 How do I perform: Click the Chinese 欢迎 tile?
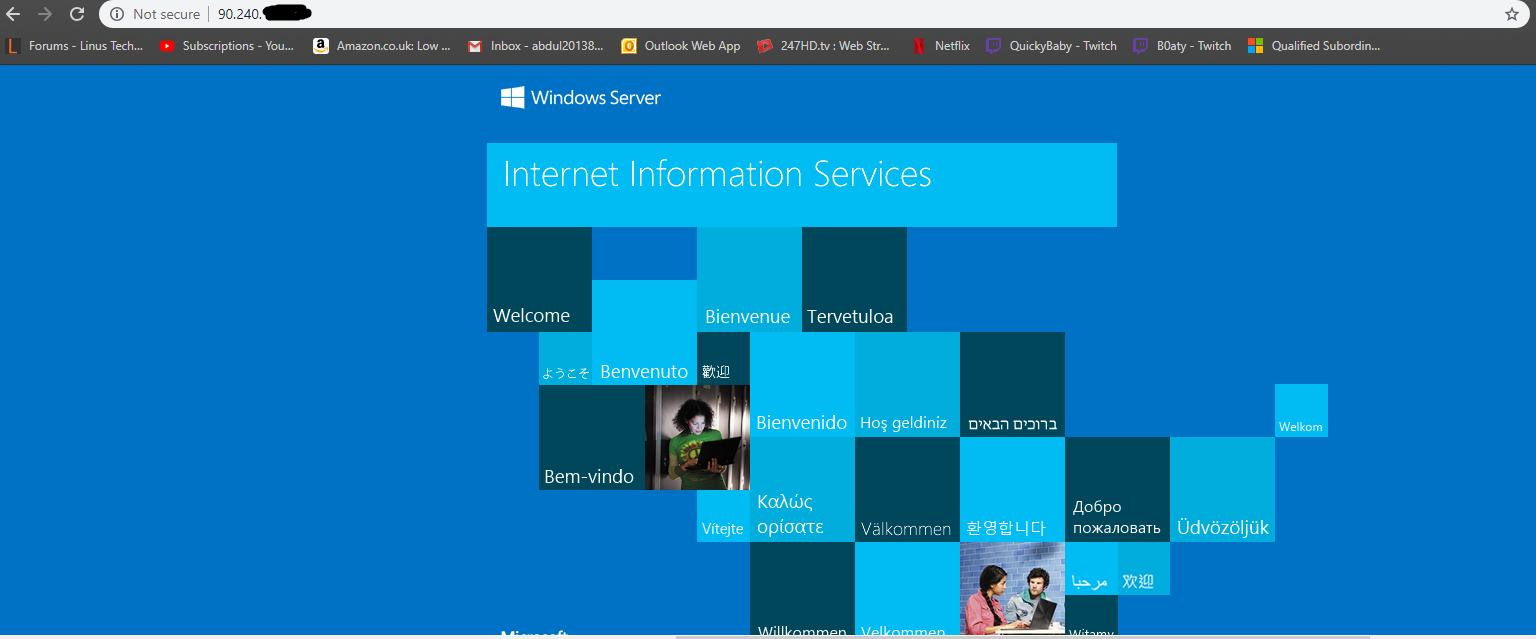tap(1144, 568)
